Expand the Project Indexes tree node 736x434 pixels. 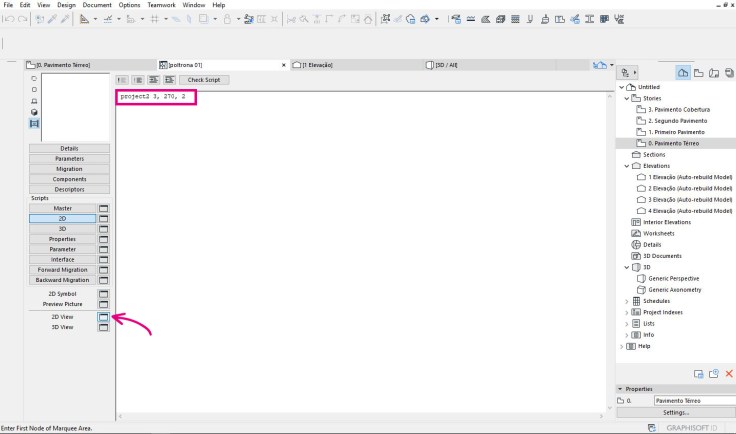(x=627, y=312)
